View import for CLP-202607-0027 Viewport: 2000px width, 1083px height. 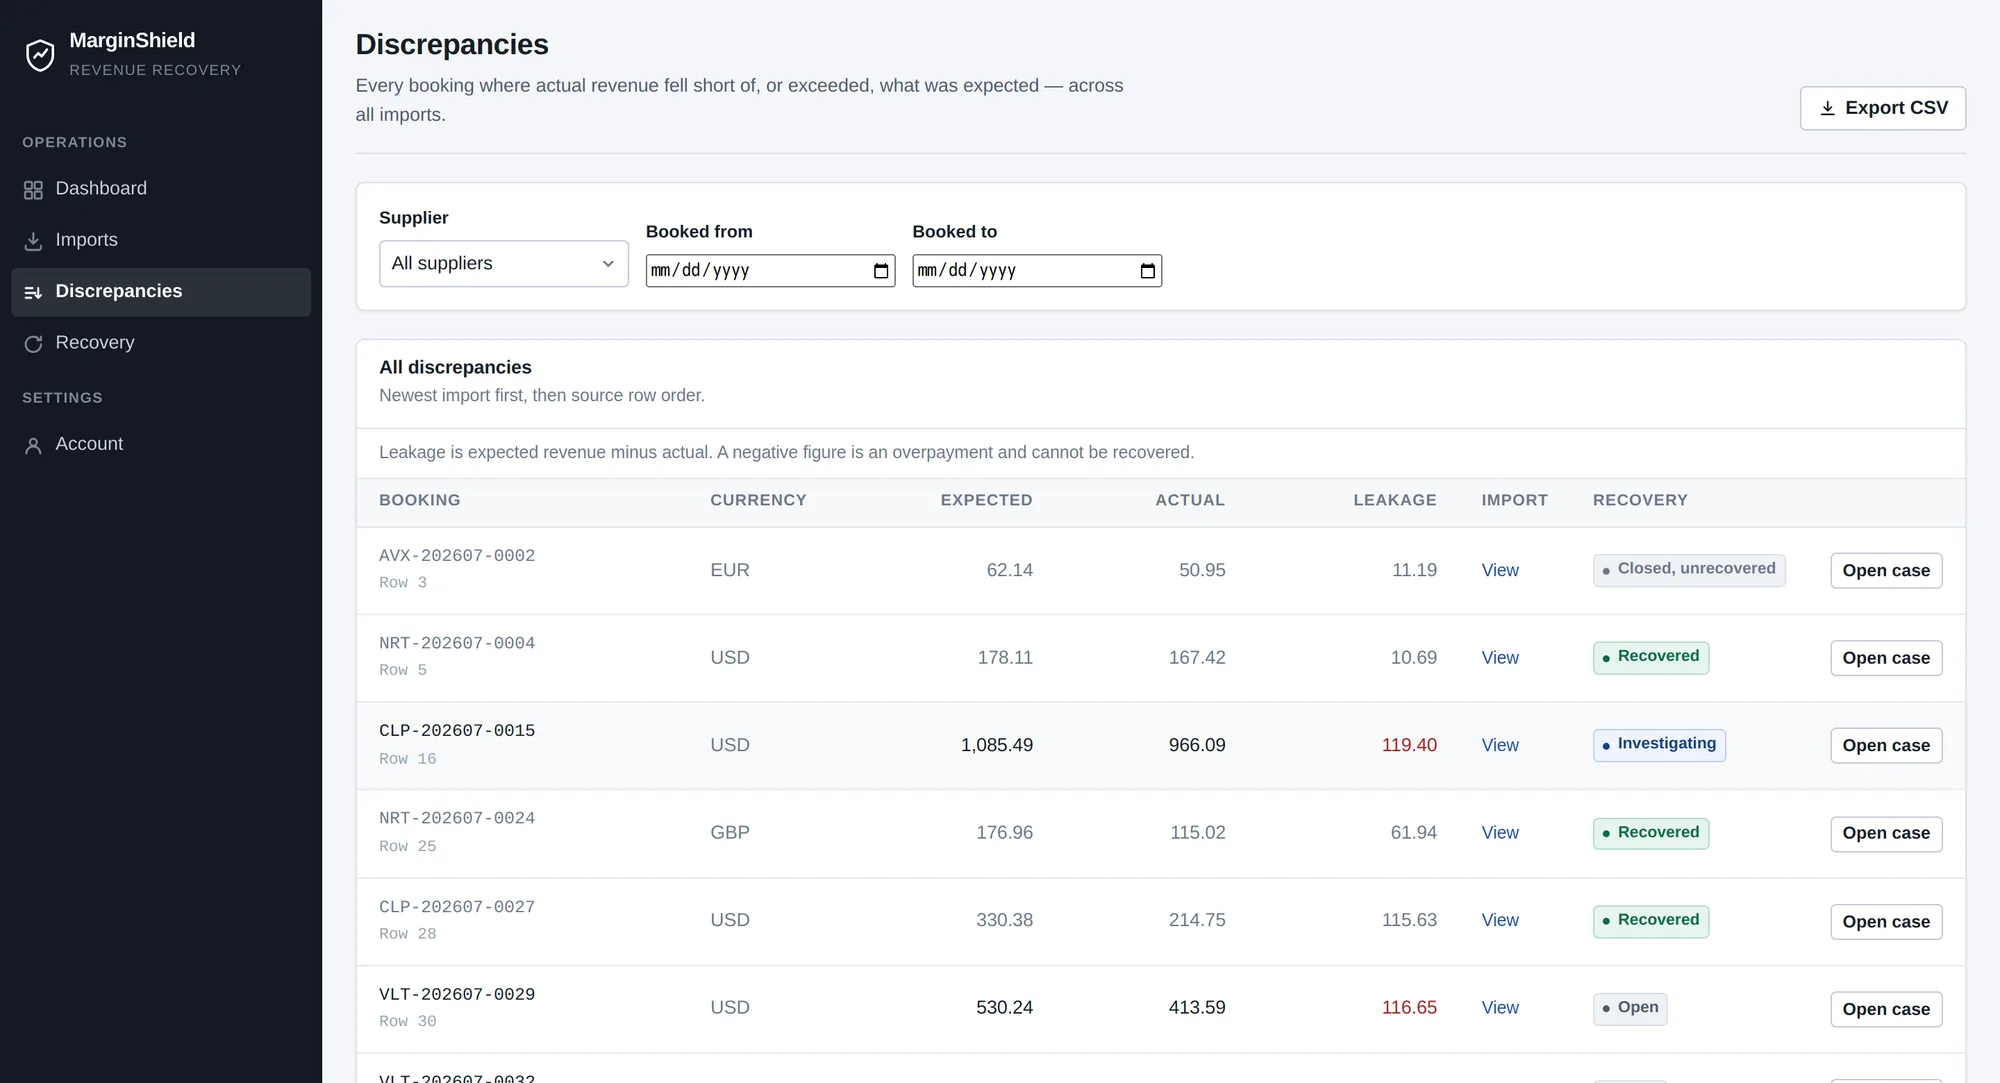[x=1500, y=920]
